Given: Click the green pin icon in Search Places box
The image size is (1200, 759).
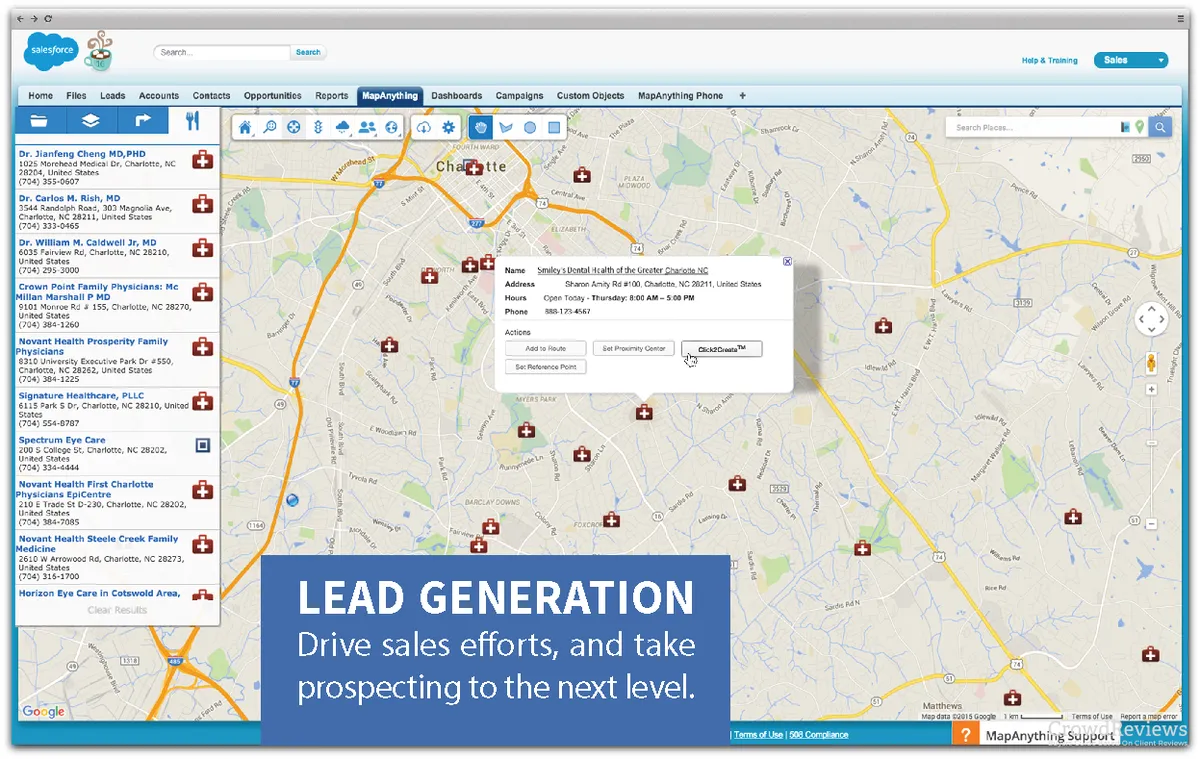Looking at the screenshot, I should 1139,128.
